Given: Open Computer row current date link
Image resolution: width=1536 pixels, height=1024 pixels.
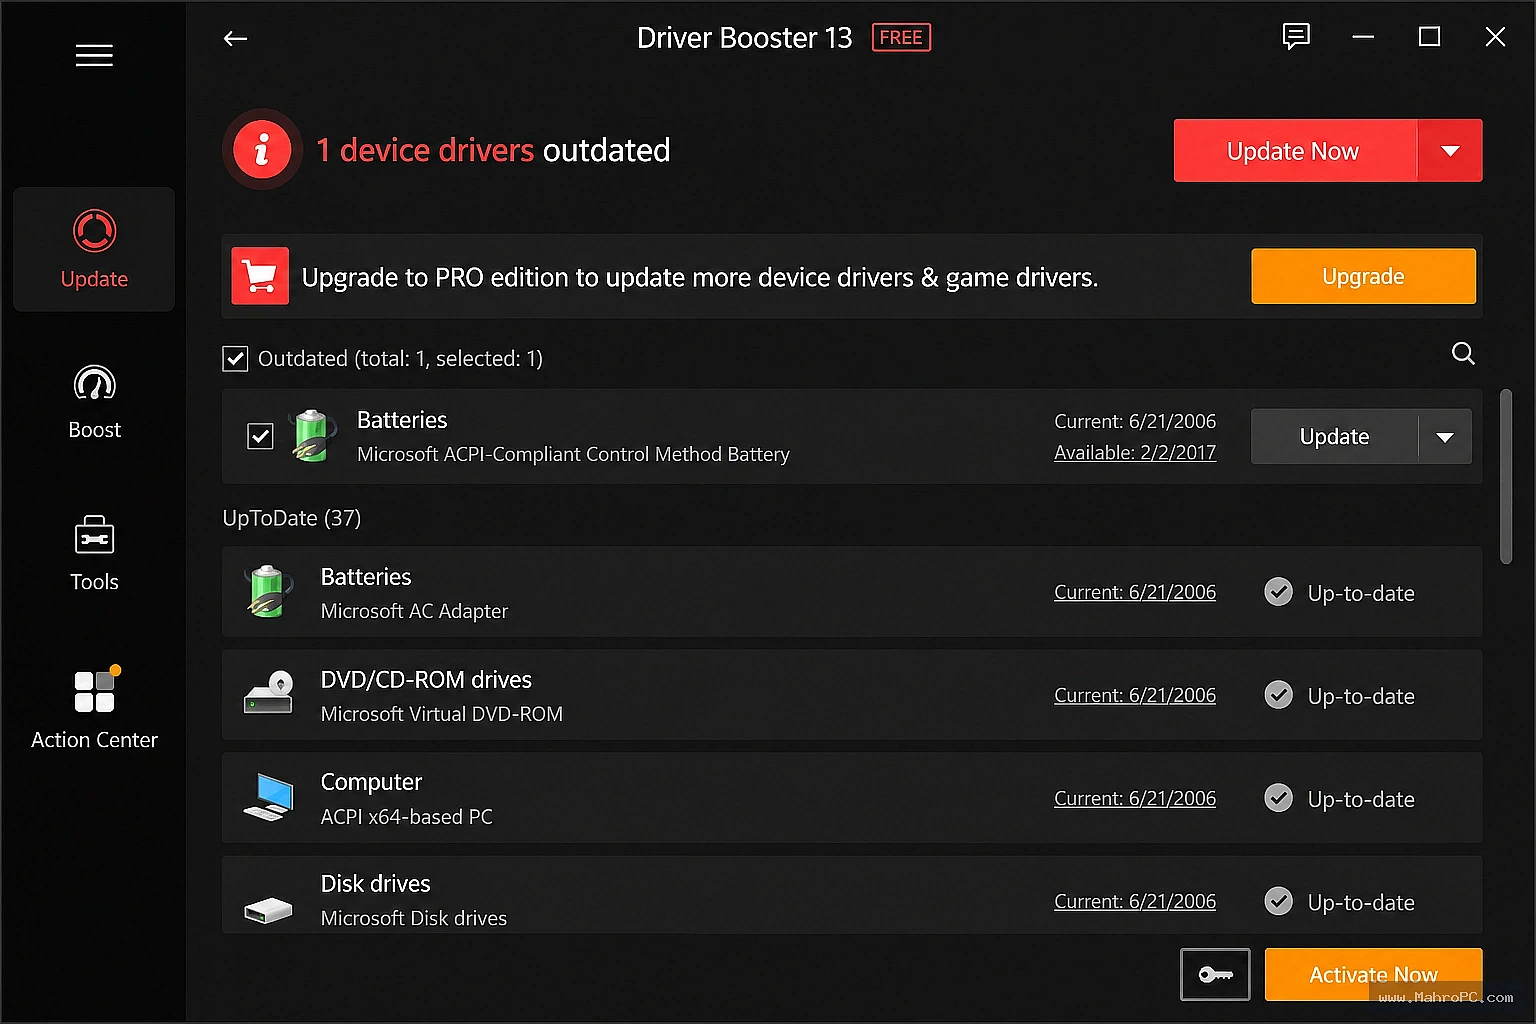Looking at the screenshot, I should [x=1135, y=798].
